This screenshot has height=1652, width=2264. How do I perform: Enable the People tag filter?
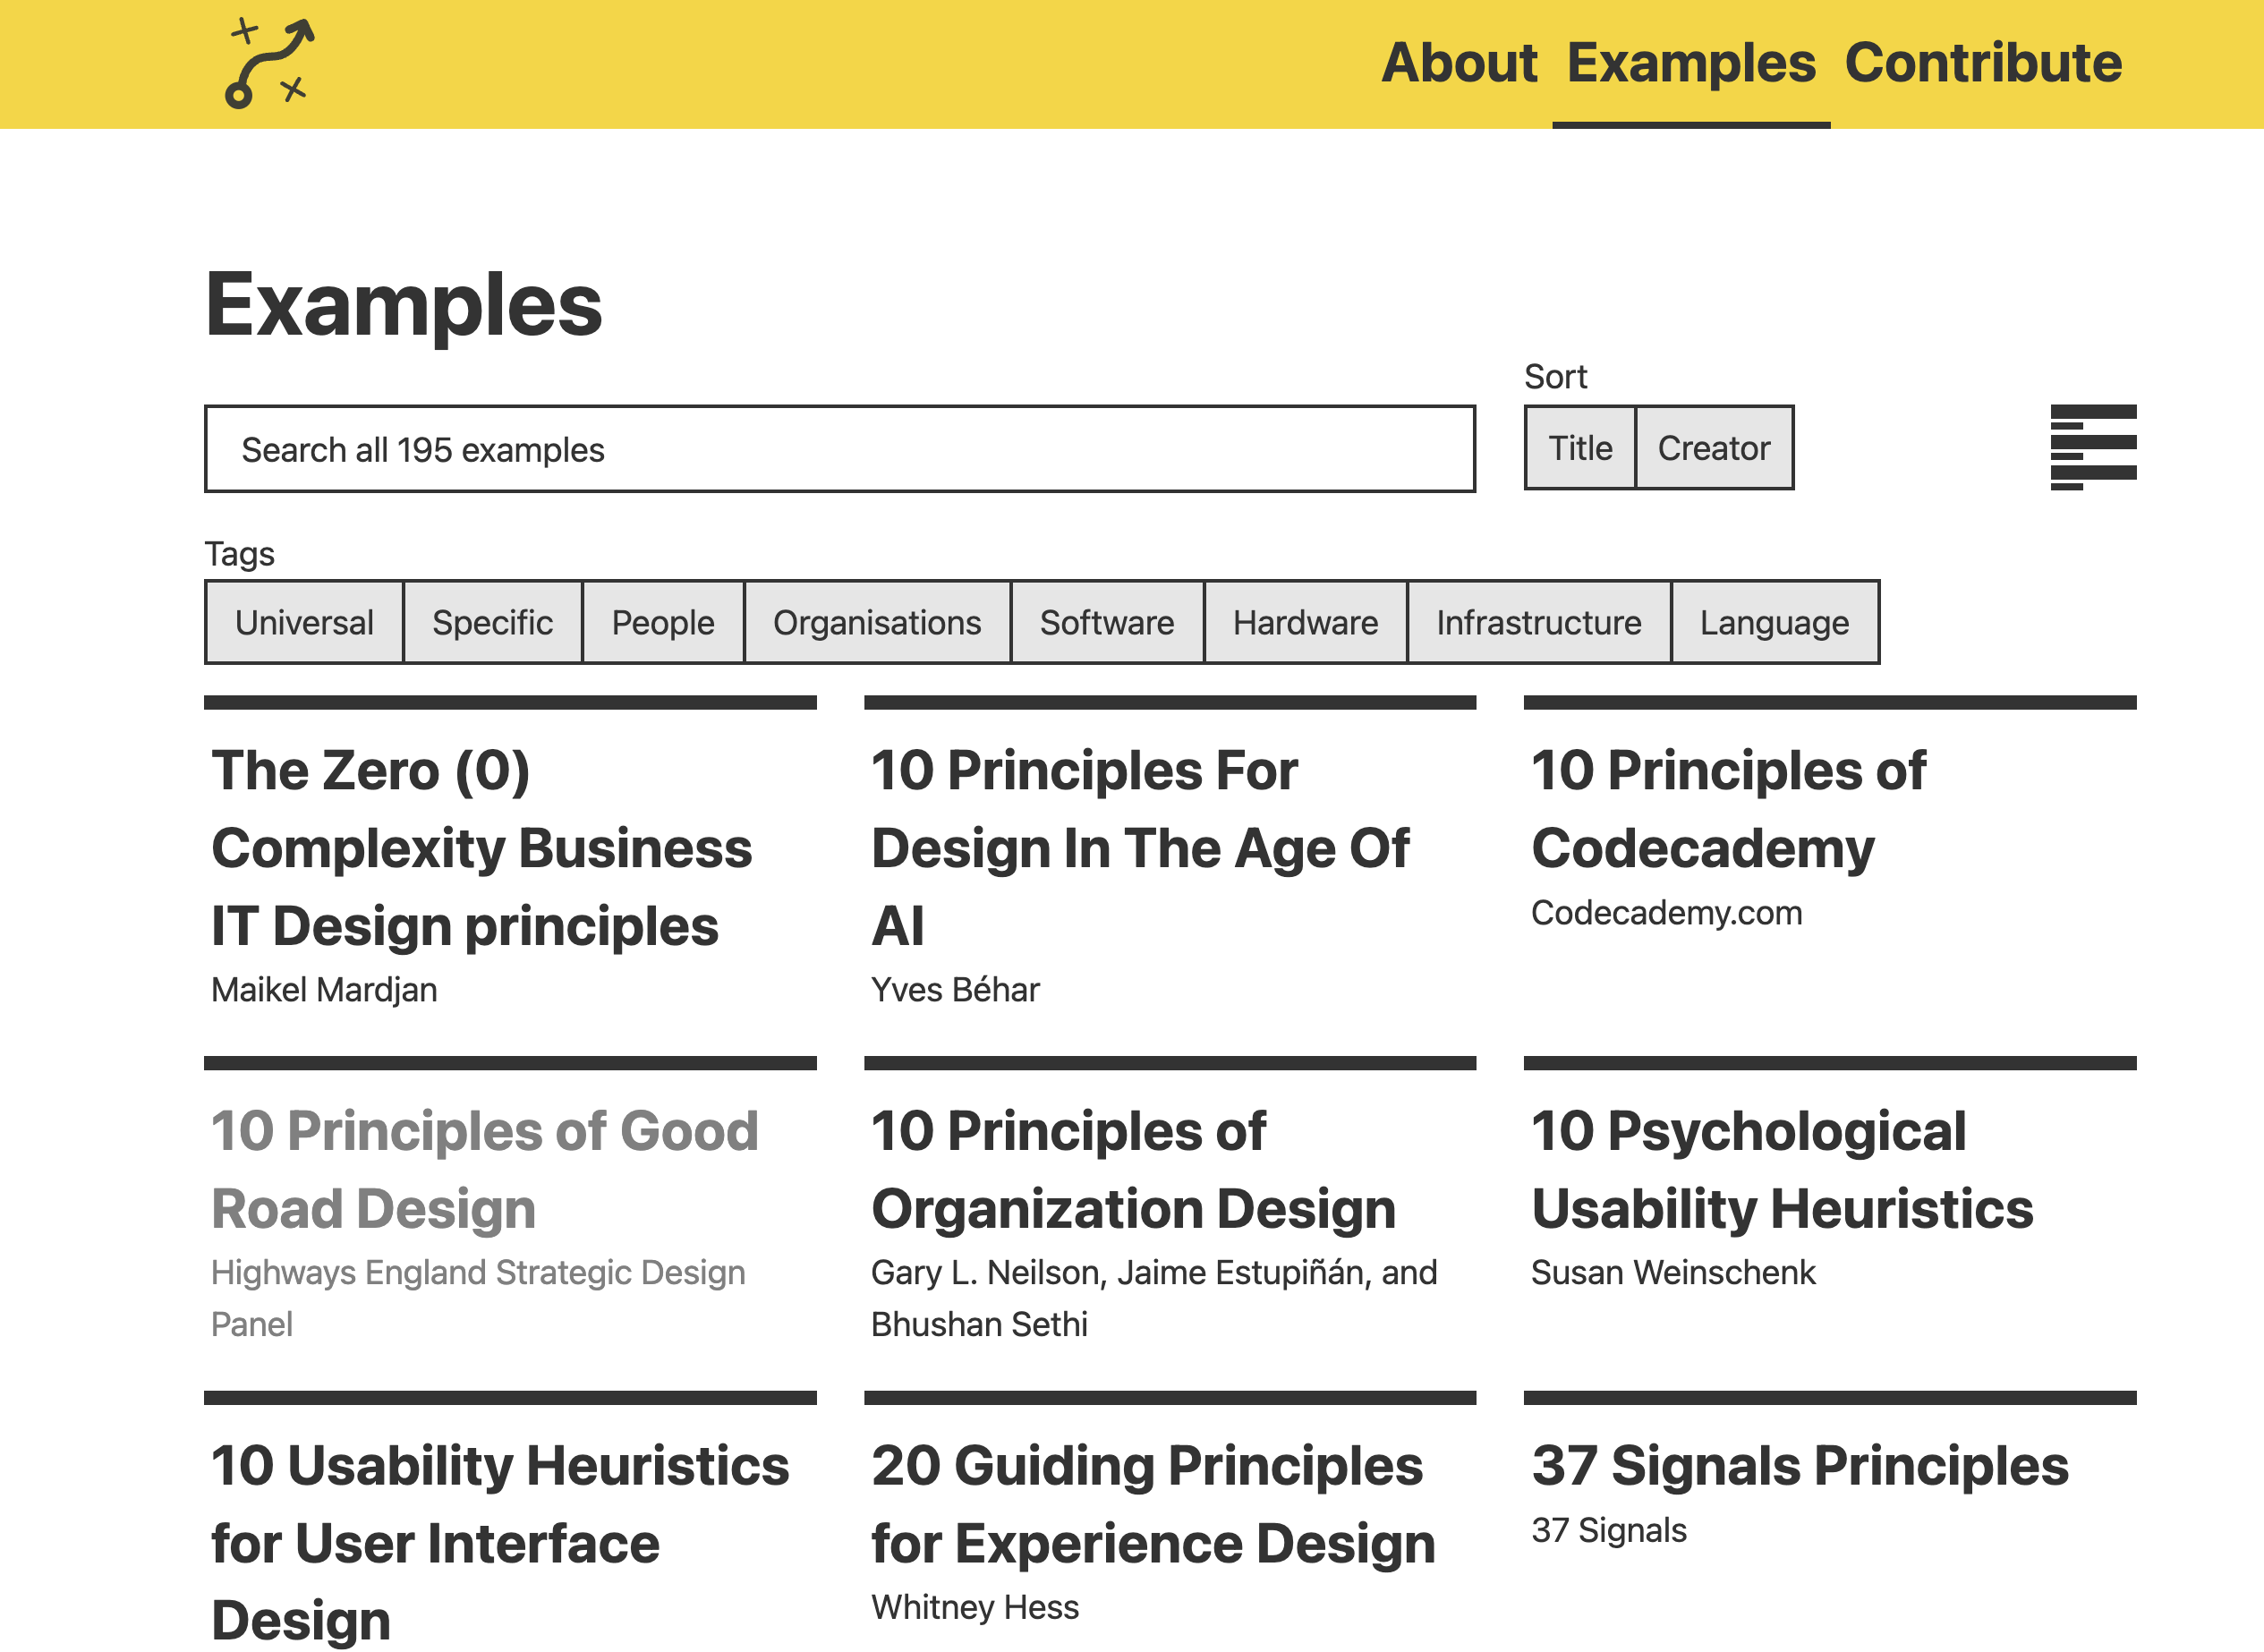663,622
